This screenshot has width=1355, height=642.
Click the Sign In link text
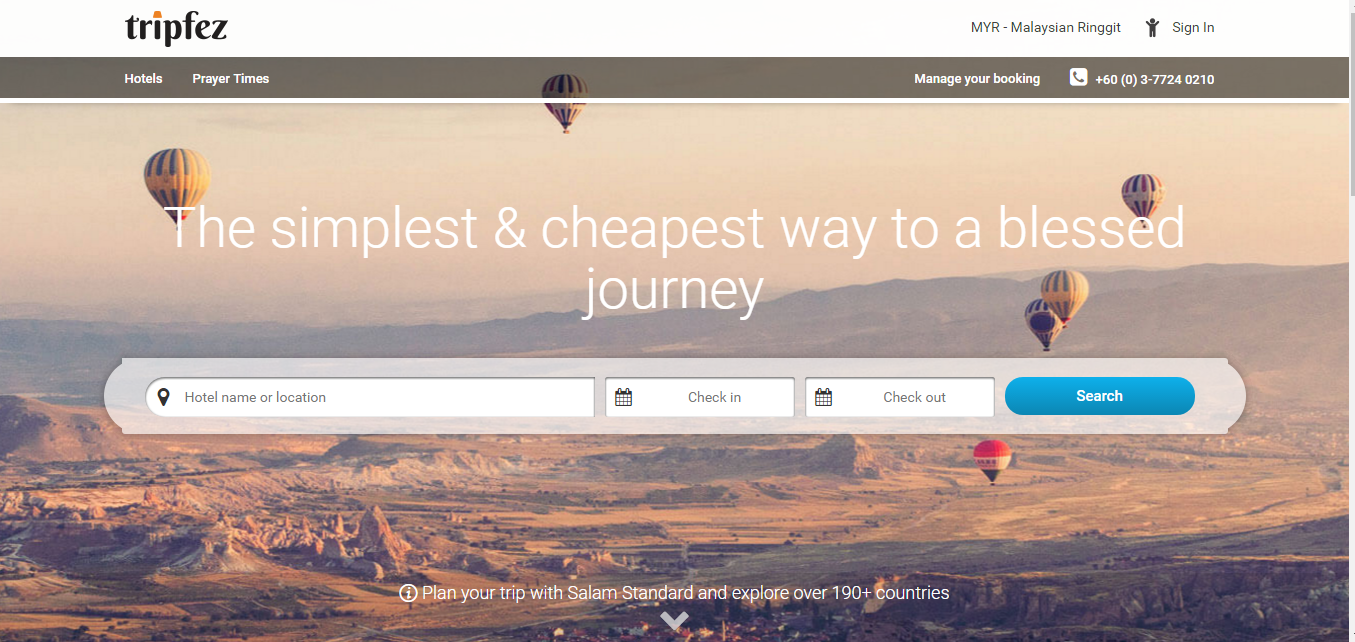(x=1193, y=27)
